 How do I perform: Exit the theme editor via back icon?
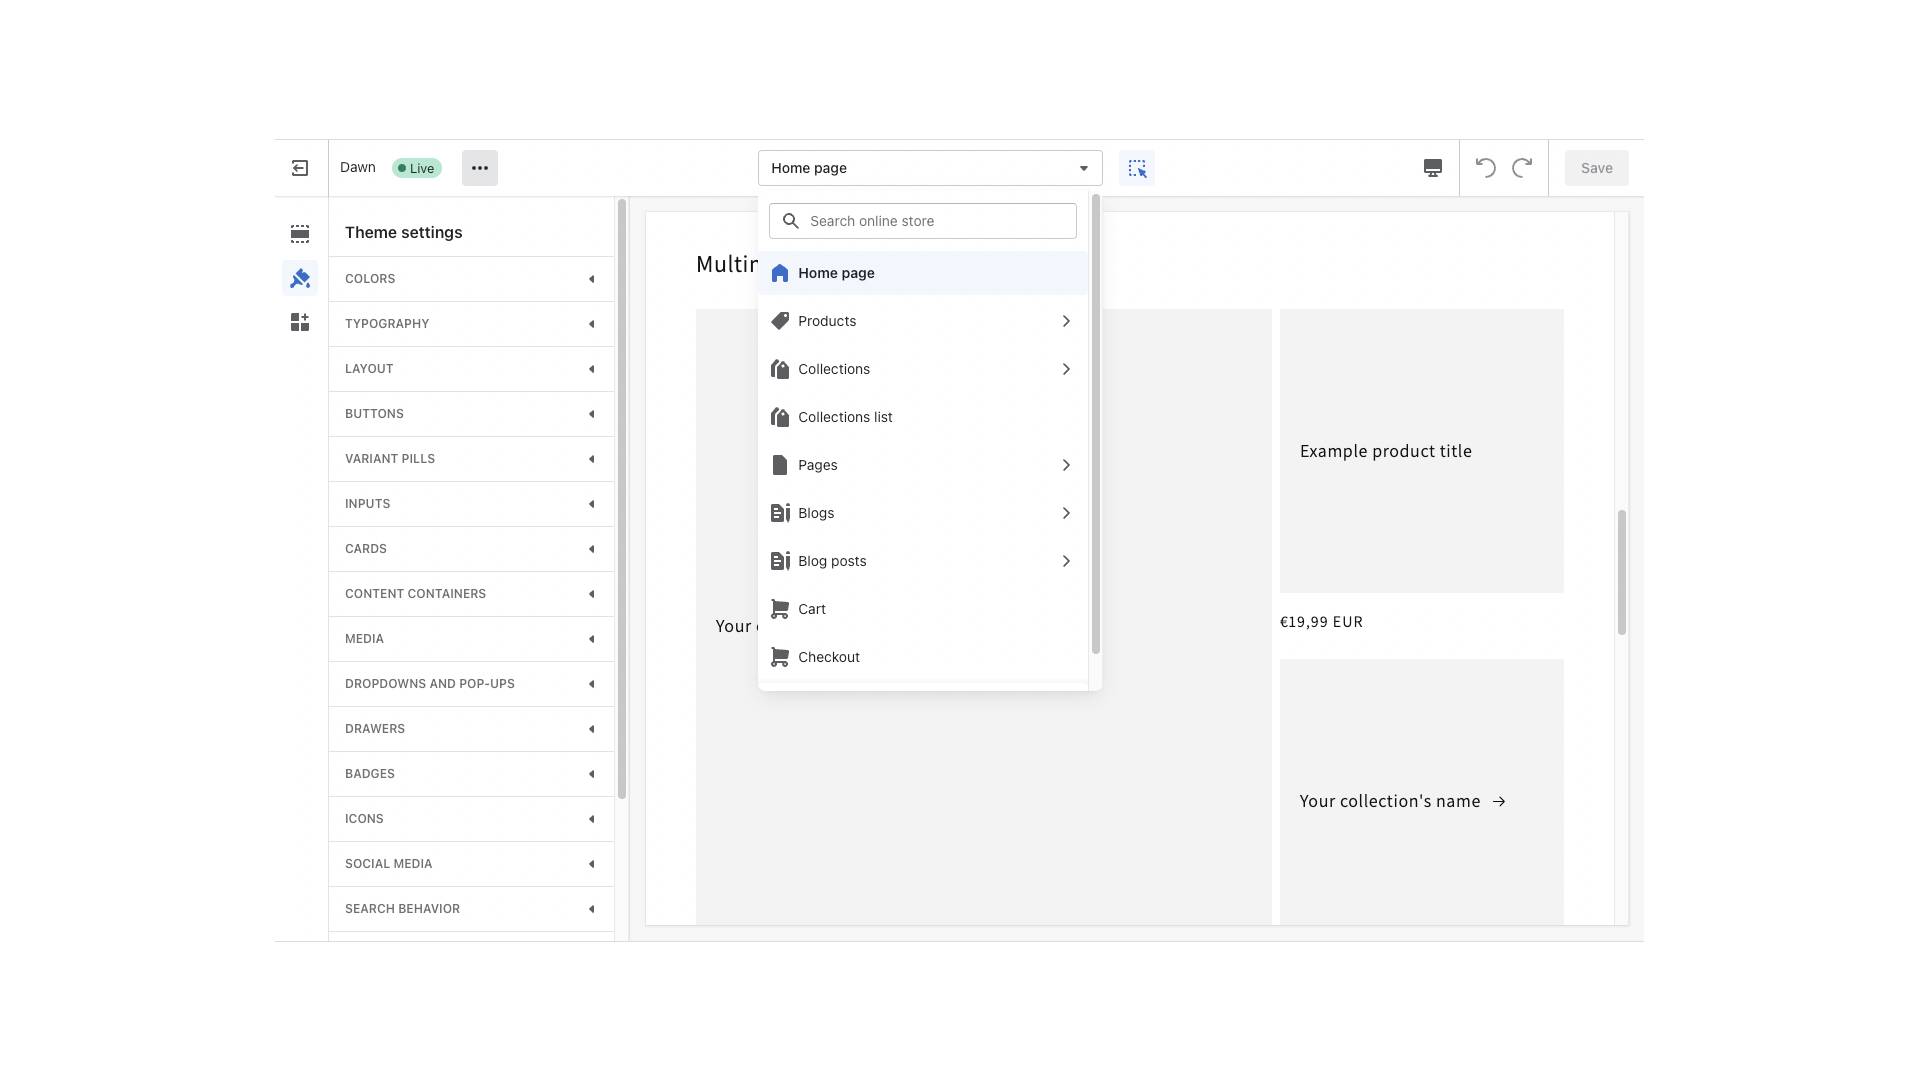(300, 168)
